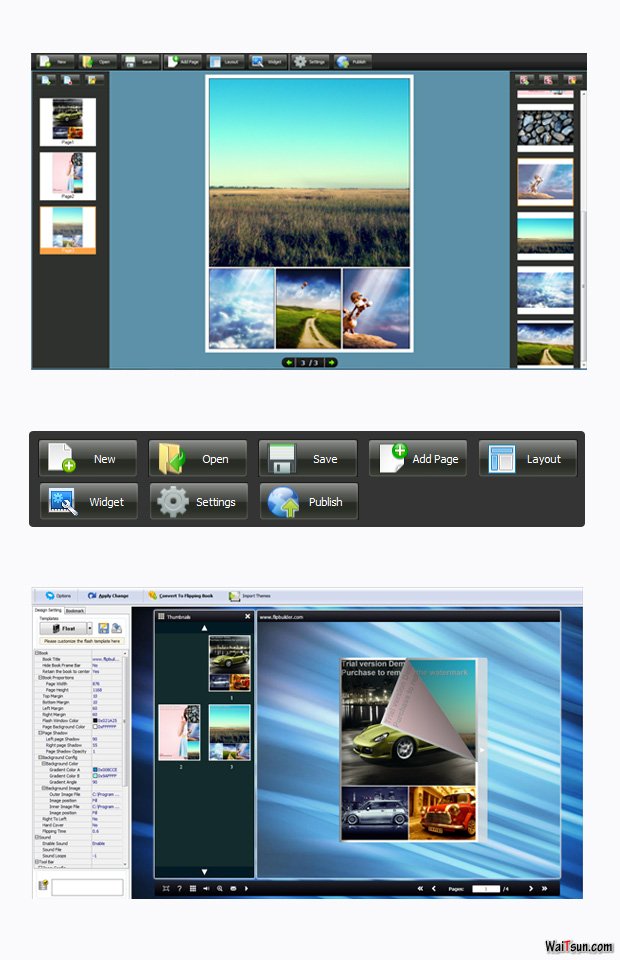
Task: Click add-image icon above the image library
Action: (x=524, y=80)
